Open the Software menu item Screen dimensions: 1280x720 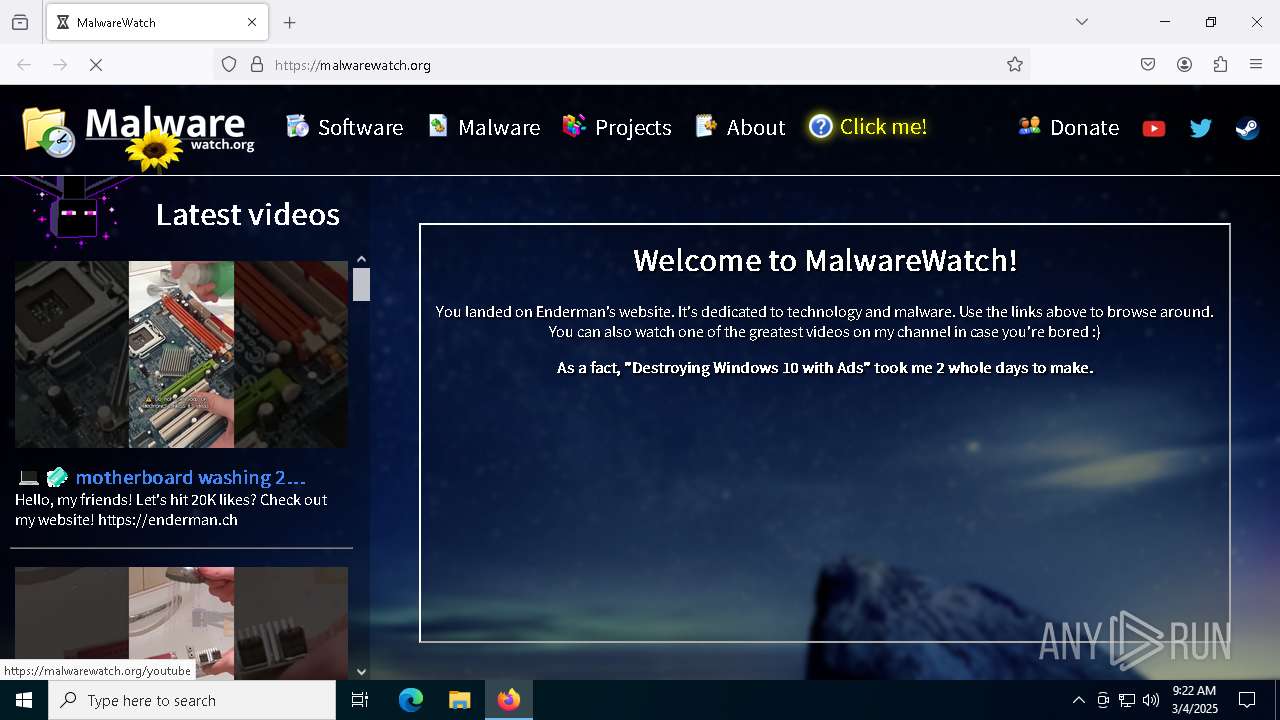(x=344, y=127)
